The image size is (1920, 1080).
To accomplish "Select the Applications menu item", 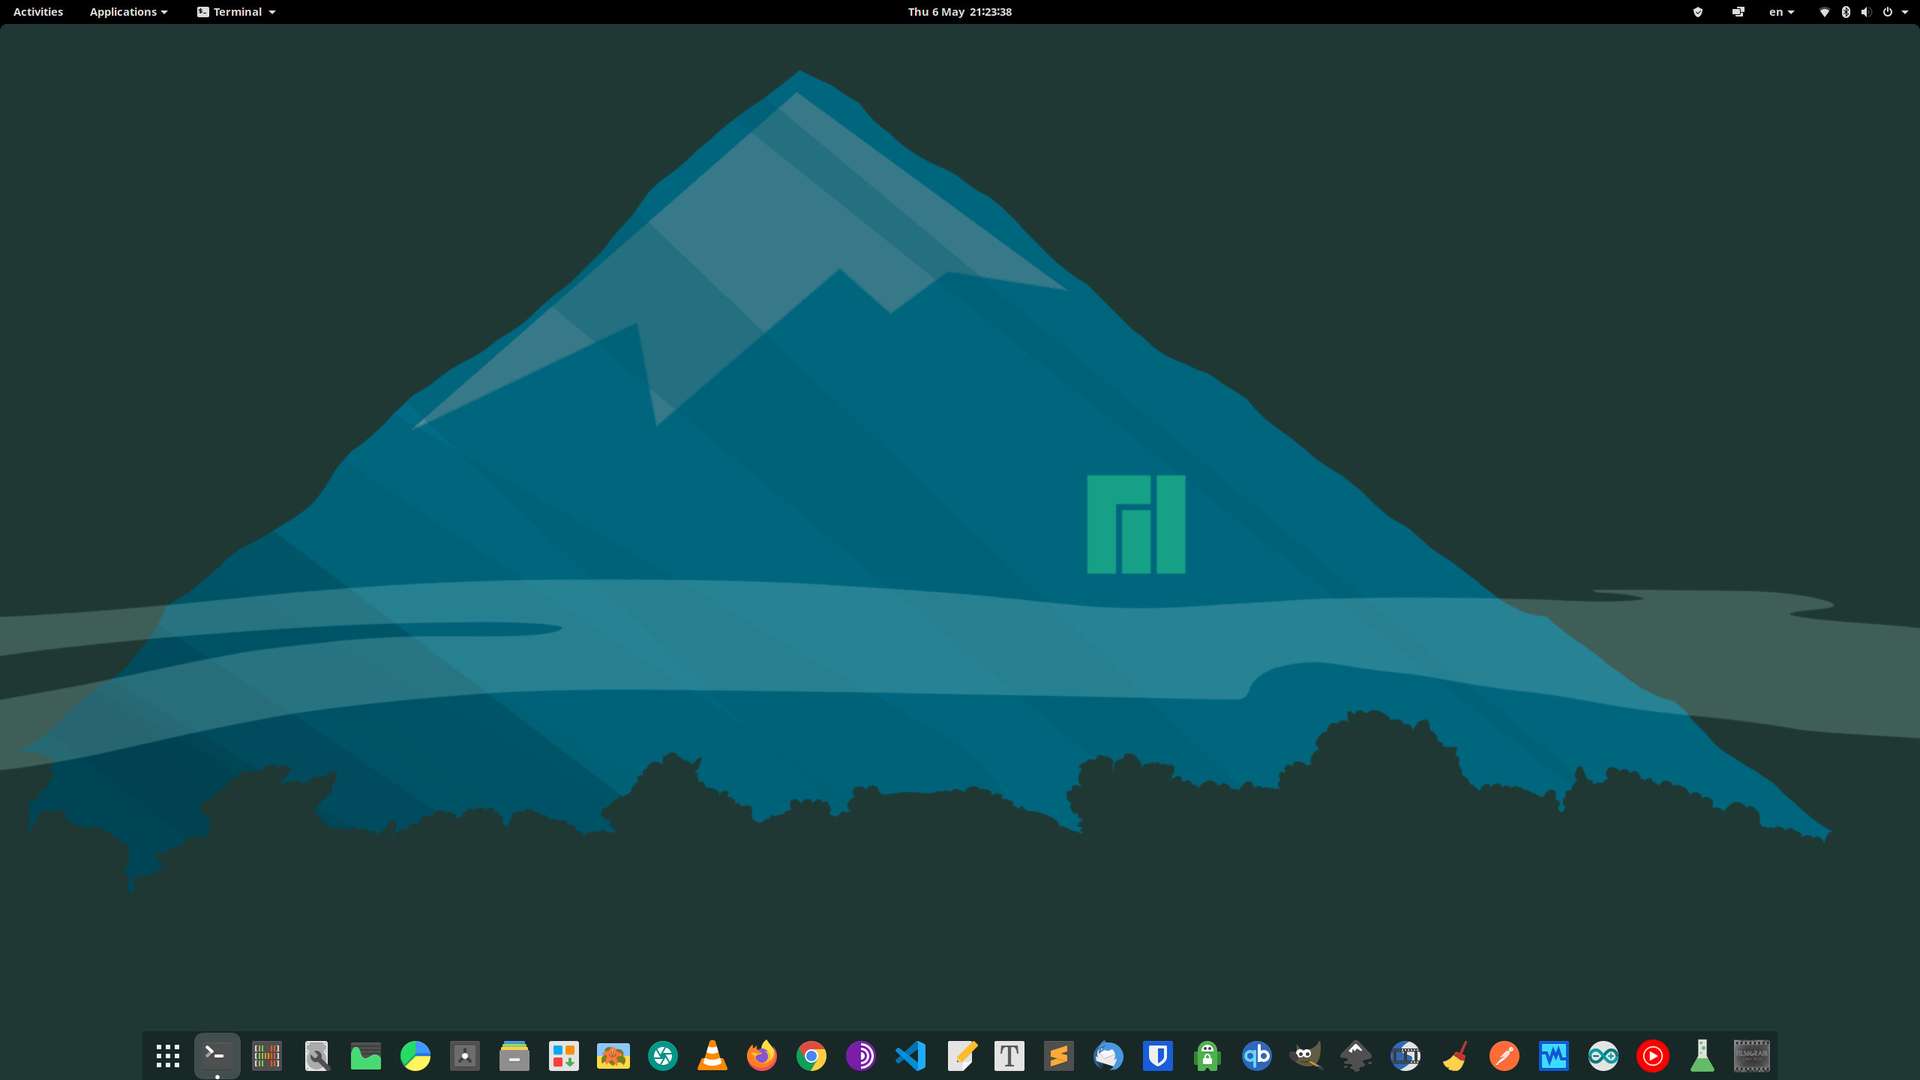I will [x=124, y=12].
